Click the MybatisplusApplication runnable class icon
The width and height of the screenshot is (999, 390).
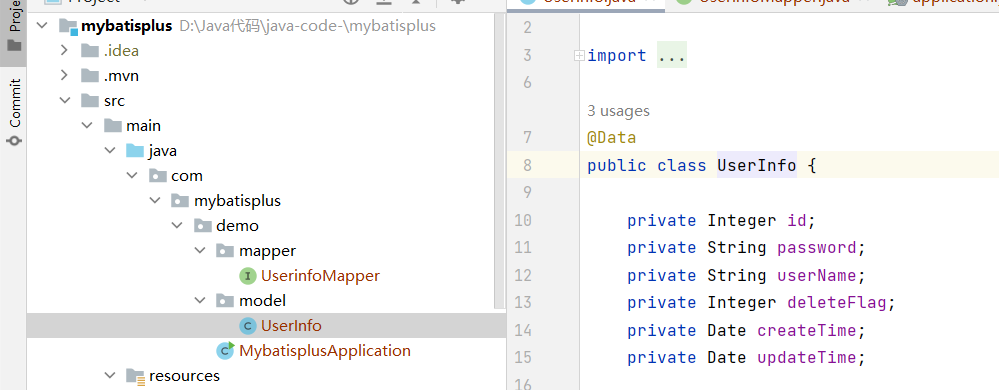226,350
